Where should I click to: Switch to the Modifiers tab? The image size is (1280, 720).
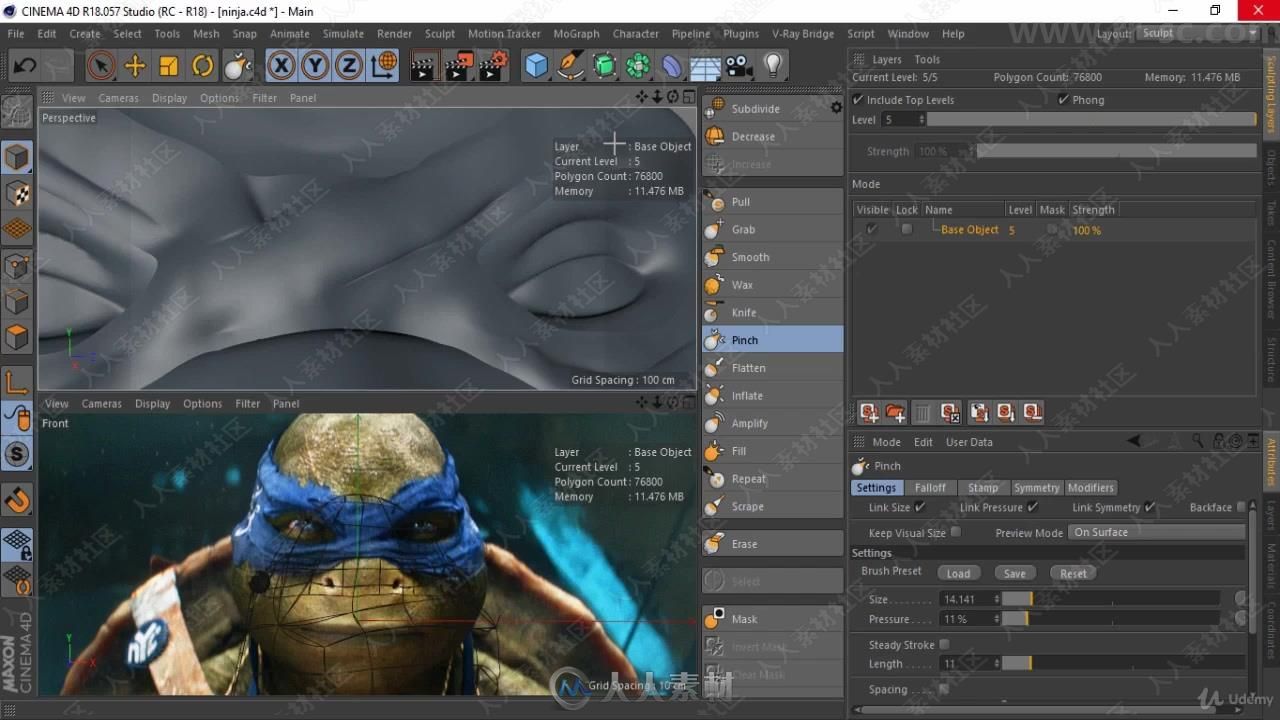(1090, 487)
